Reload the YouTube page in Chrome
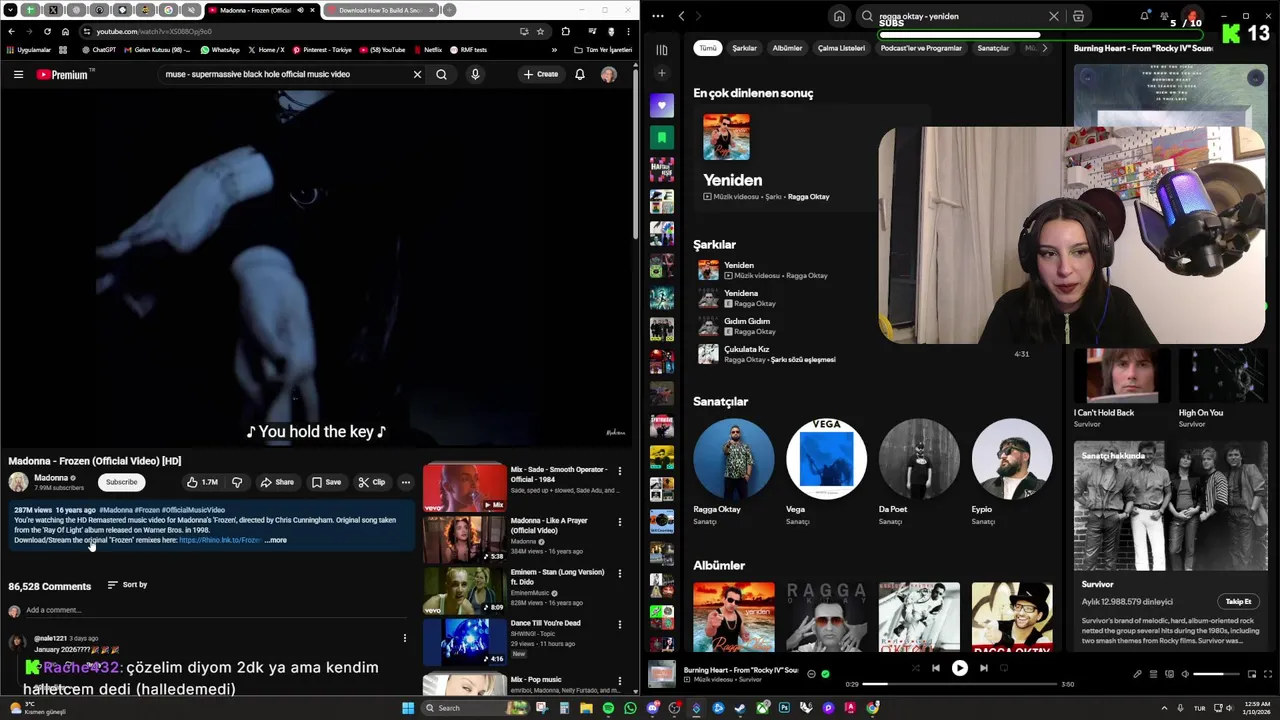The height and width of the screenshot is (720, 1280). click(x=46, y=31)
